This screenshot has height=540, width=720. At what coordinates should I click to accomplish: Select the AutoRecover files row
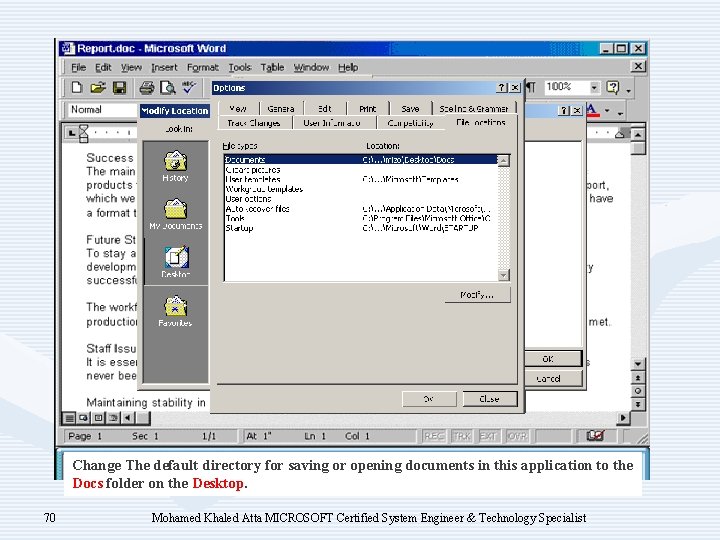tap(361, 208)
